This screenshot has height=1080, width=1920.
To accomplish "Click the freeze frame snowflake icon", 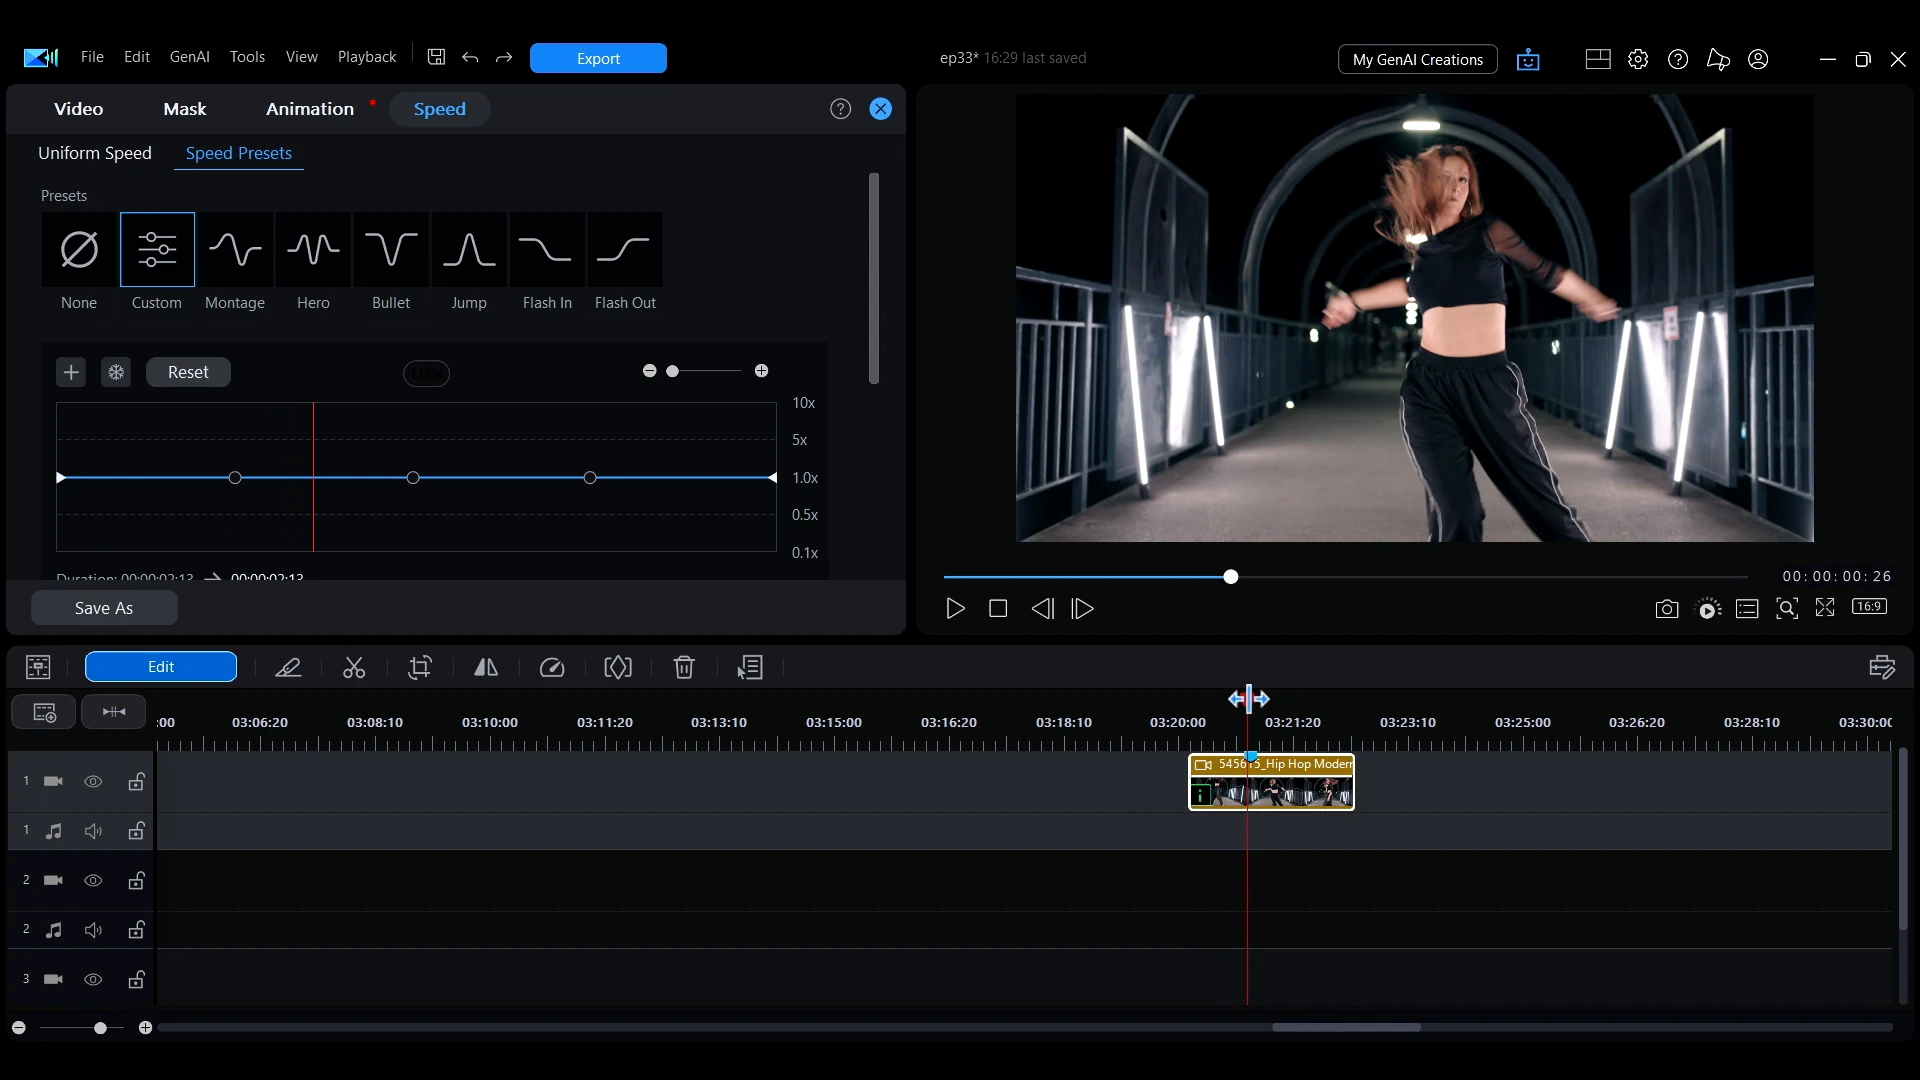I will (x=116, y=373).
